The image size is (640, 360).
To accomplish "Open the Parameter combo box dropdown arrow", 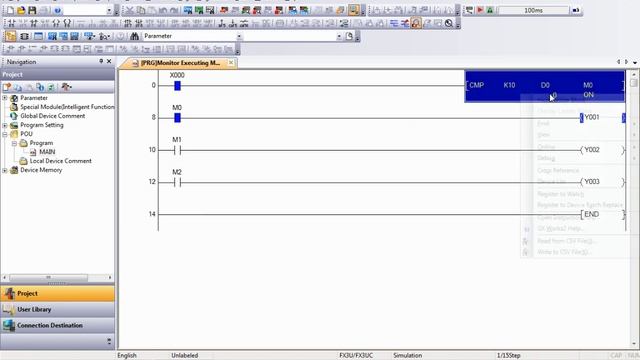I will coord(239,36).
